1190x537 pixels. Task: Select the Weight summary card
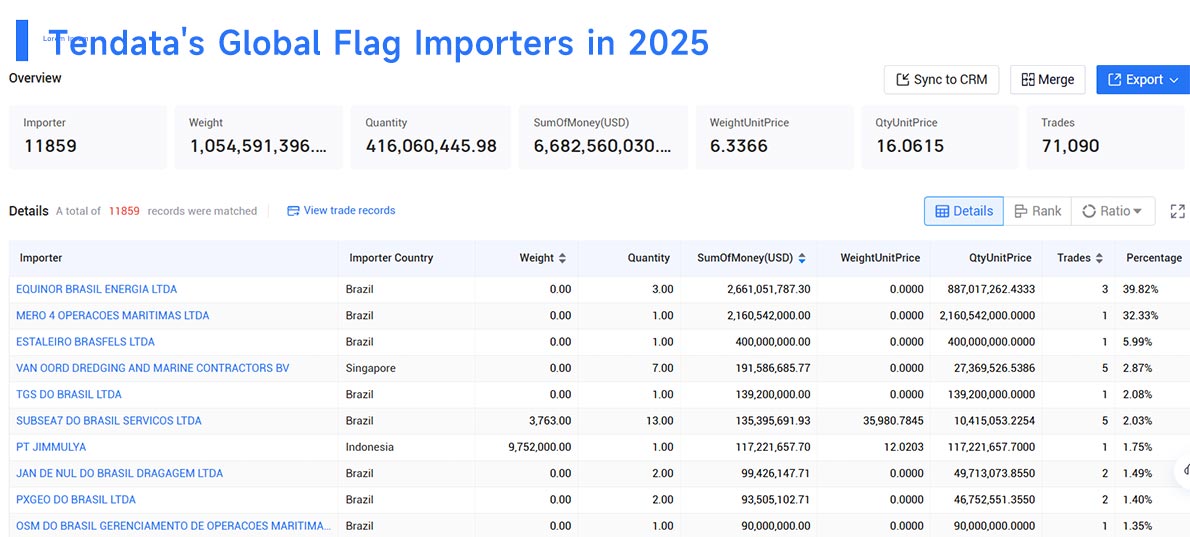coord(258,137)
